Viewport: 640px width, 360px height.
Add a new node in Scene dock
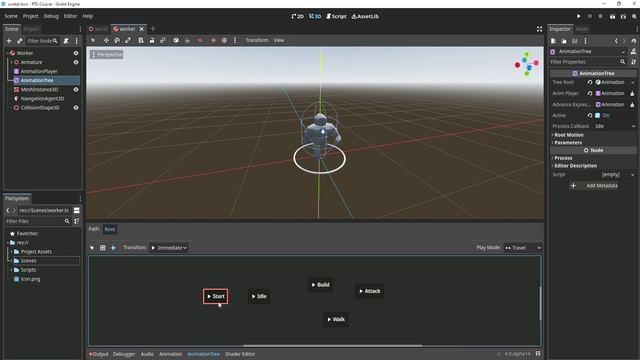(x=9, y=41)
